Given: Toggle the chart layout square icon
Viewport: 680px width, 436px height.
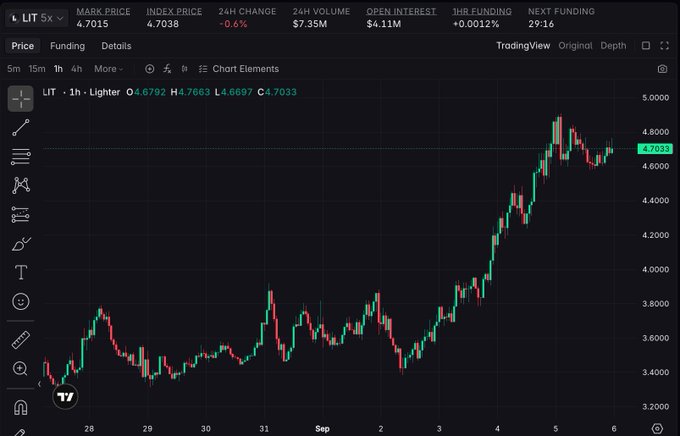Looking at the screenshot, I should point(646,46).
